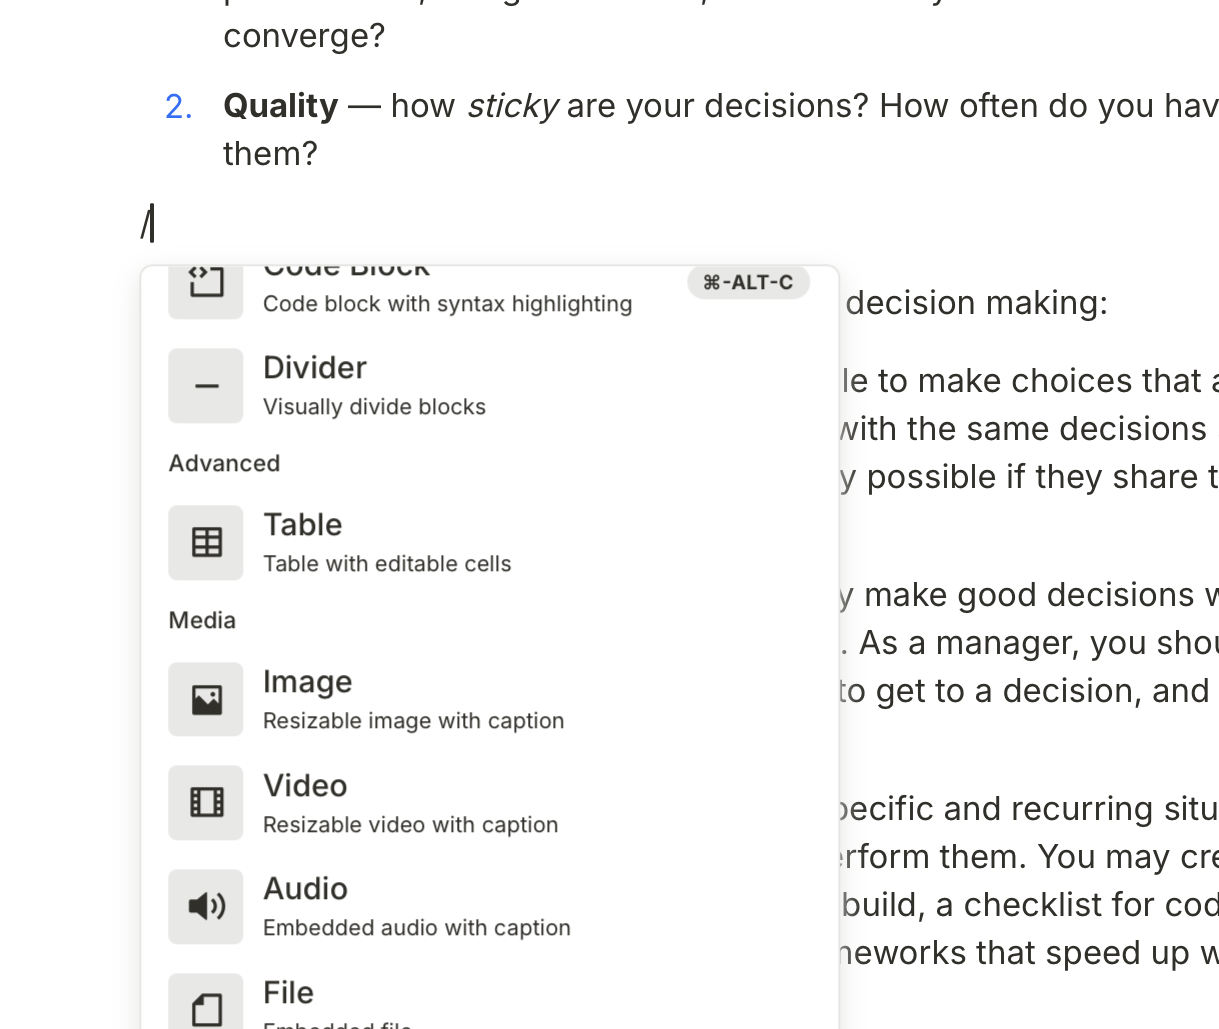Select "Code block with syntax highlighting" description
The image size is (1219, 1029).
click(x=447, y=304)
